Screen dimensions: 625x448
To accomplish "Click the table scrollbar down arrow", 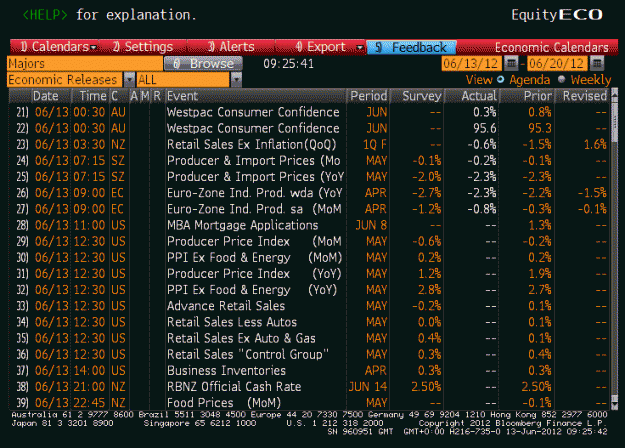I will coord(614,405).
